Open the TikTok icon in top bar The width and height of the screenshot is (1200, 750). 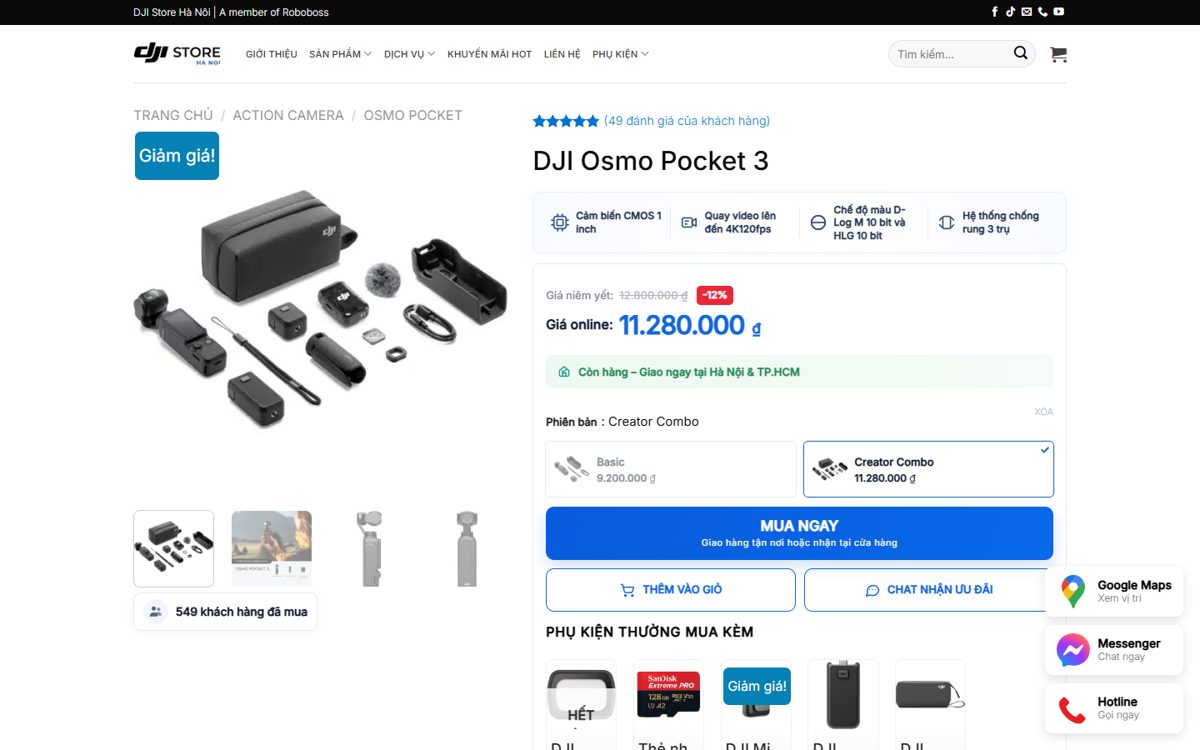tap(1010, 12)
